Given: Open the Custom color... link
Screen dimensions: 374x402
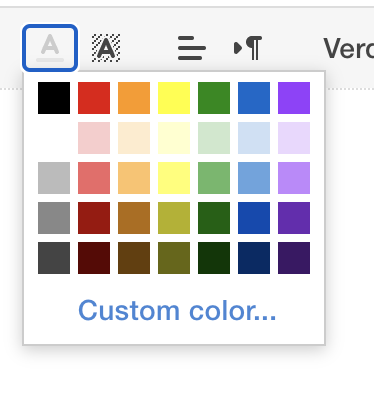Looking at the screenshot, I should (177, 310).
